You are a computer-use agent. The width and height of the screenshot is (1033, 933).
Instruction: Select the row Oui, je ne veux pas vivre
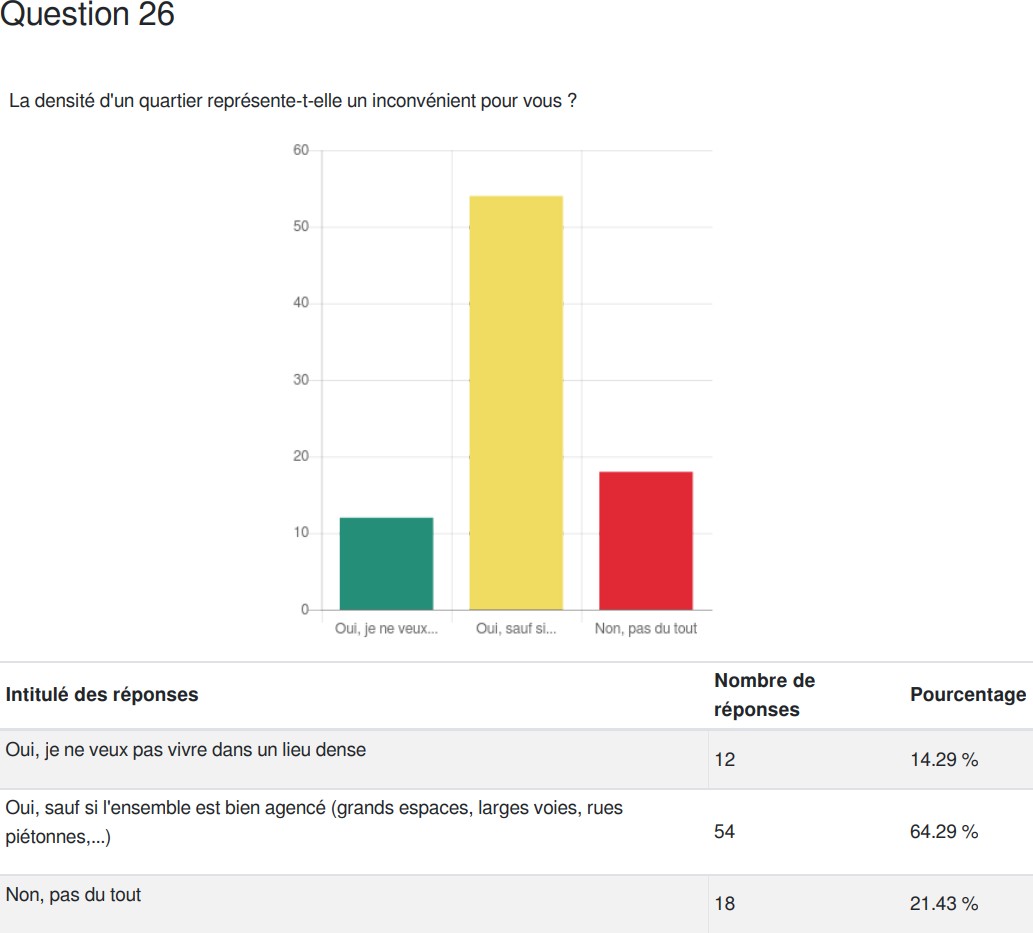516,759
